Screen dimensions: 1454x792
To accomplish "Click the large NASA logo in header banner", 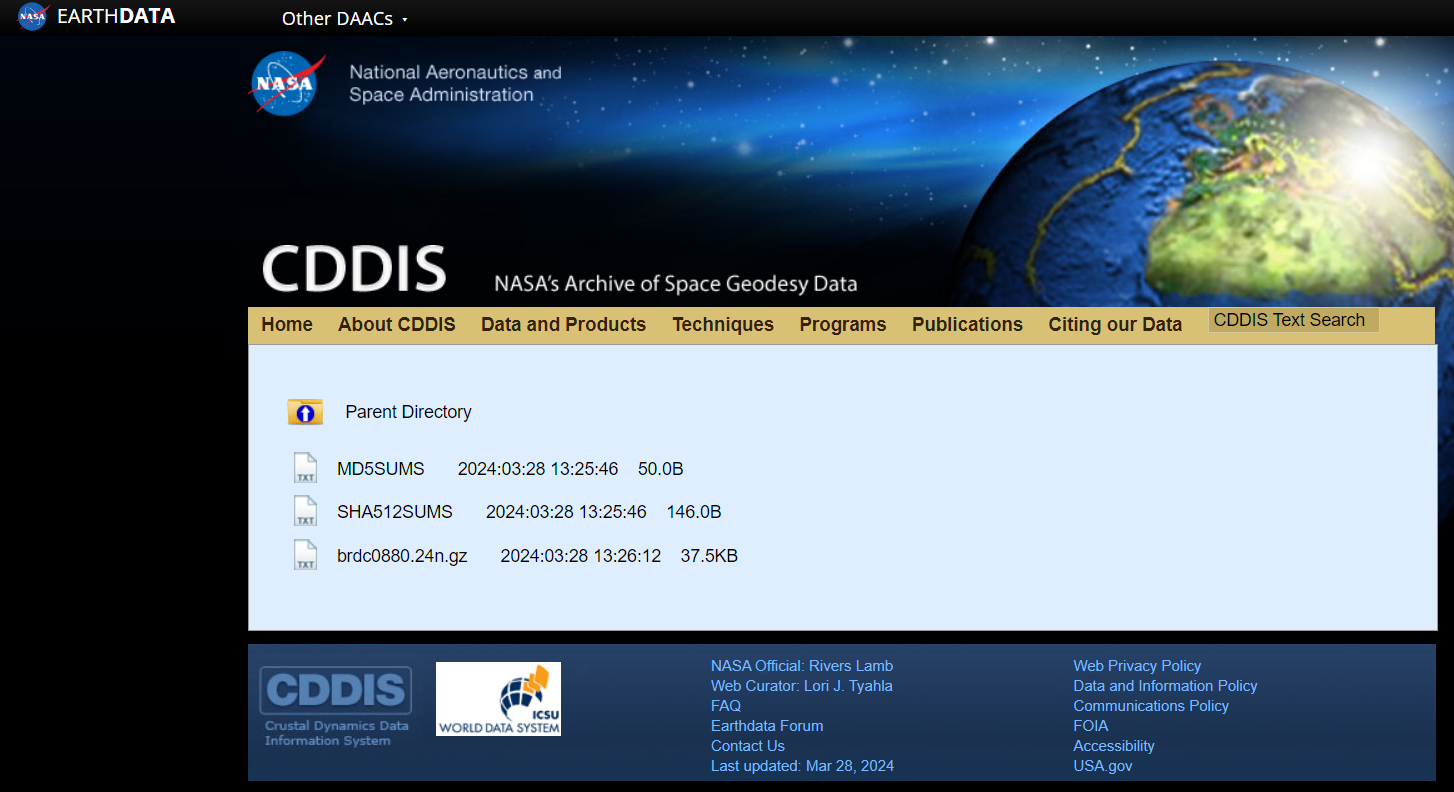I will point(287,83).
